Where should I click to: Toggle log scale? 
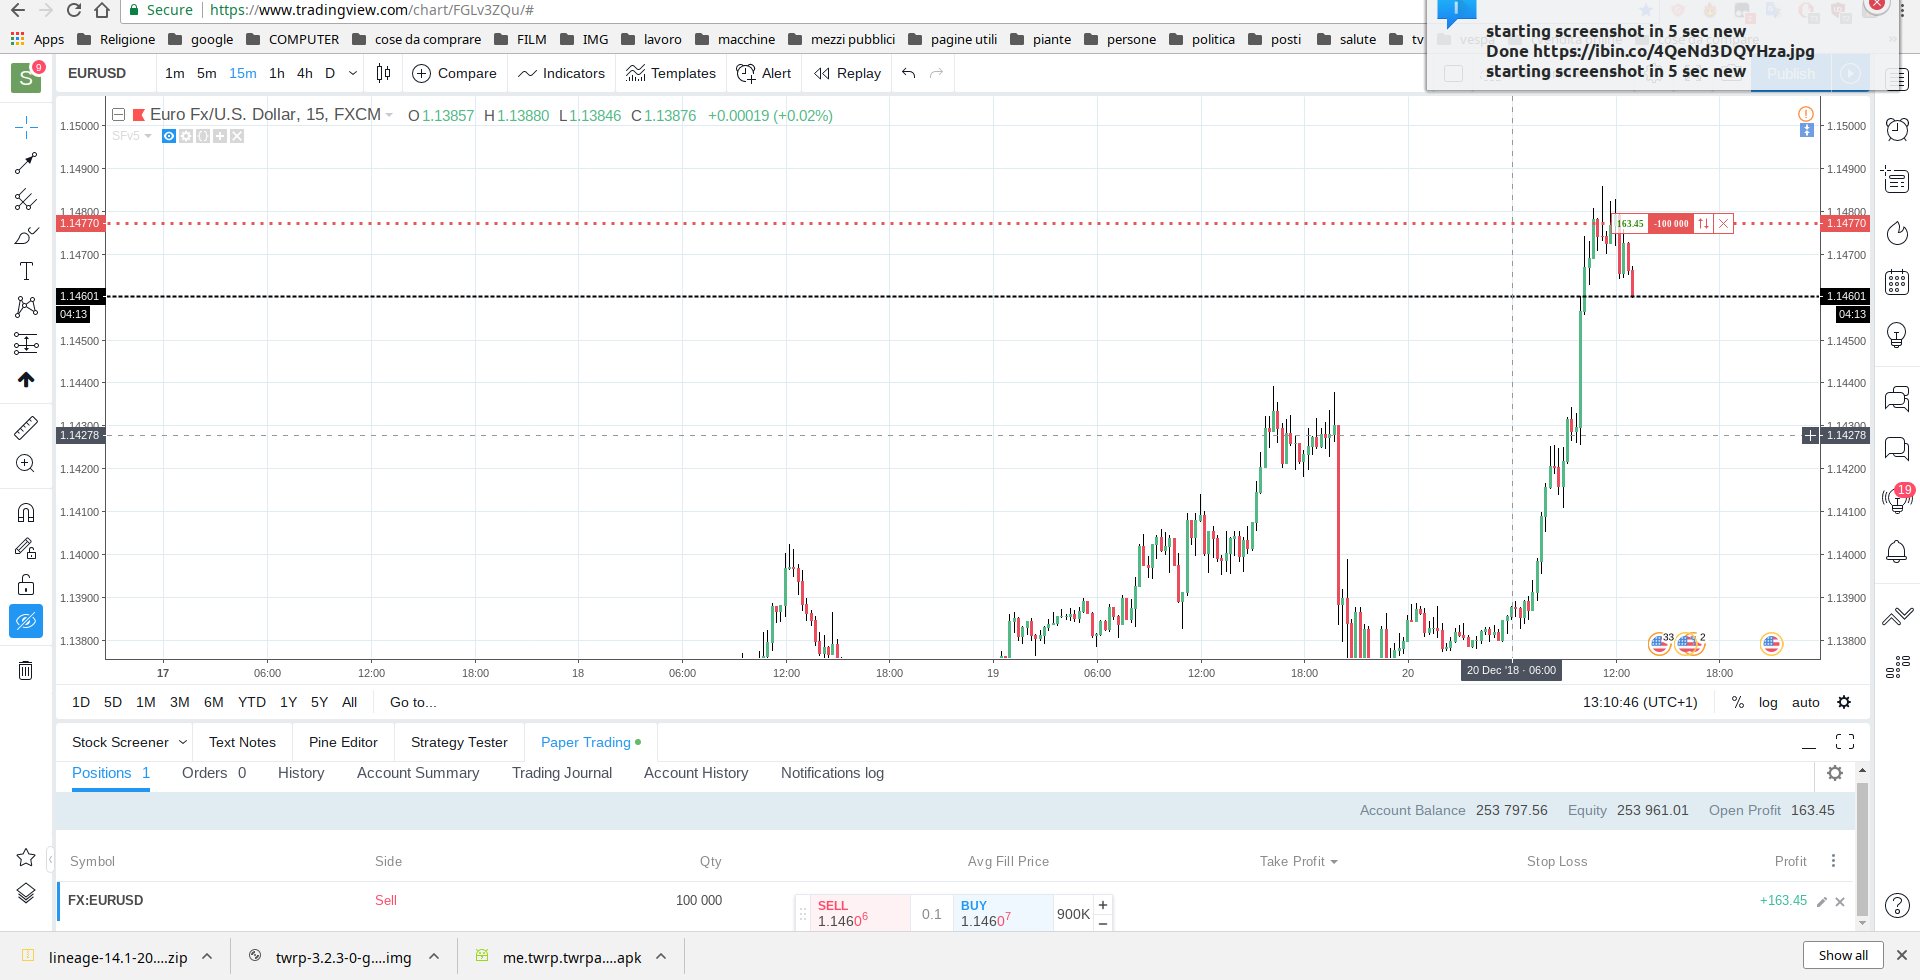1768,702
